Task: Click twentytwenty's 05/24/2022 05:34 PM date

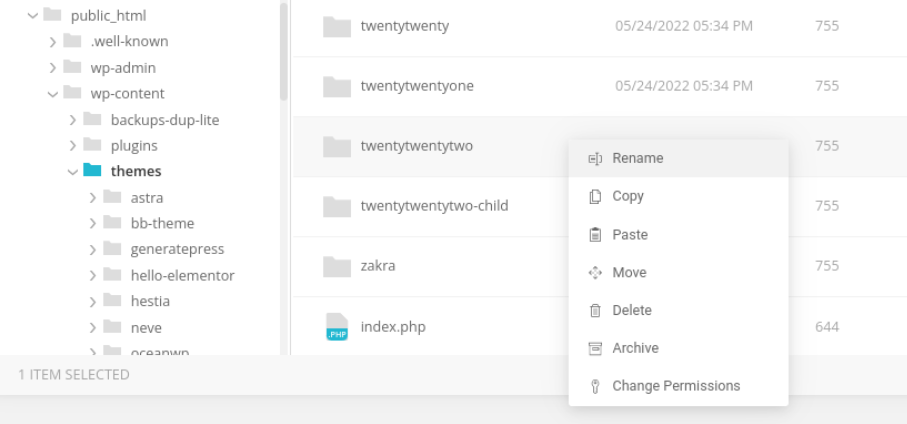Action: tap(684, 26)
